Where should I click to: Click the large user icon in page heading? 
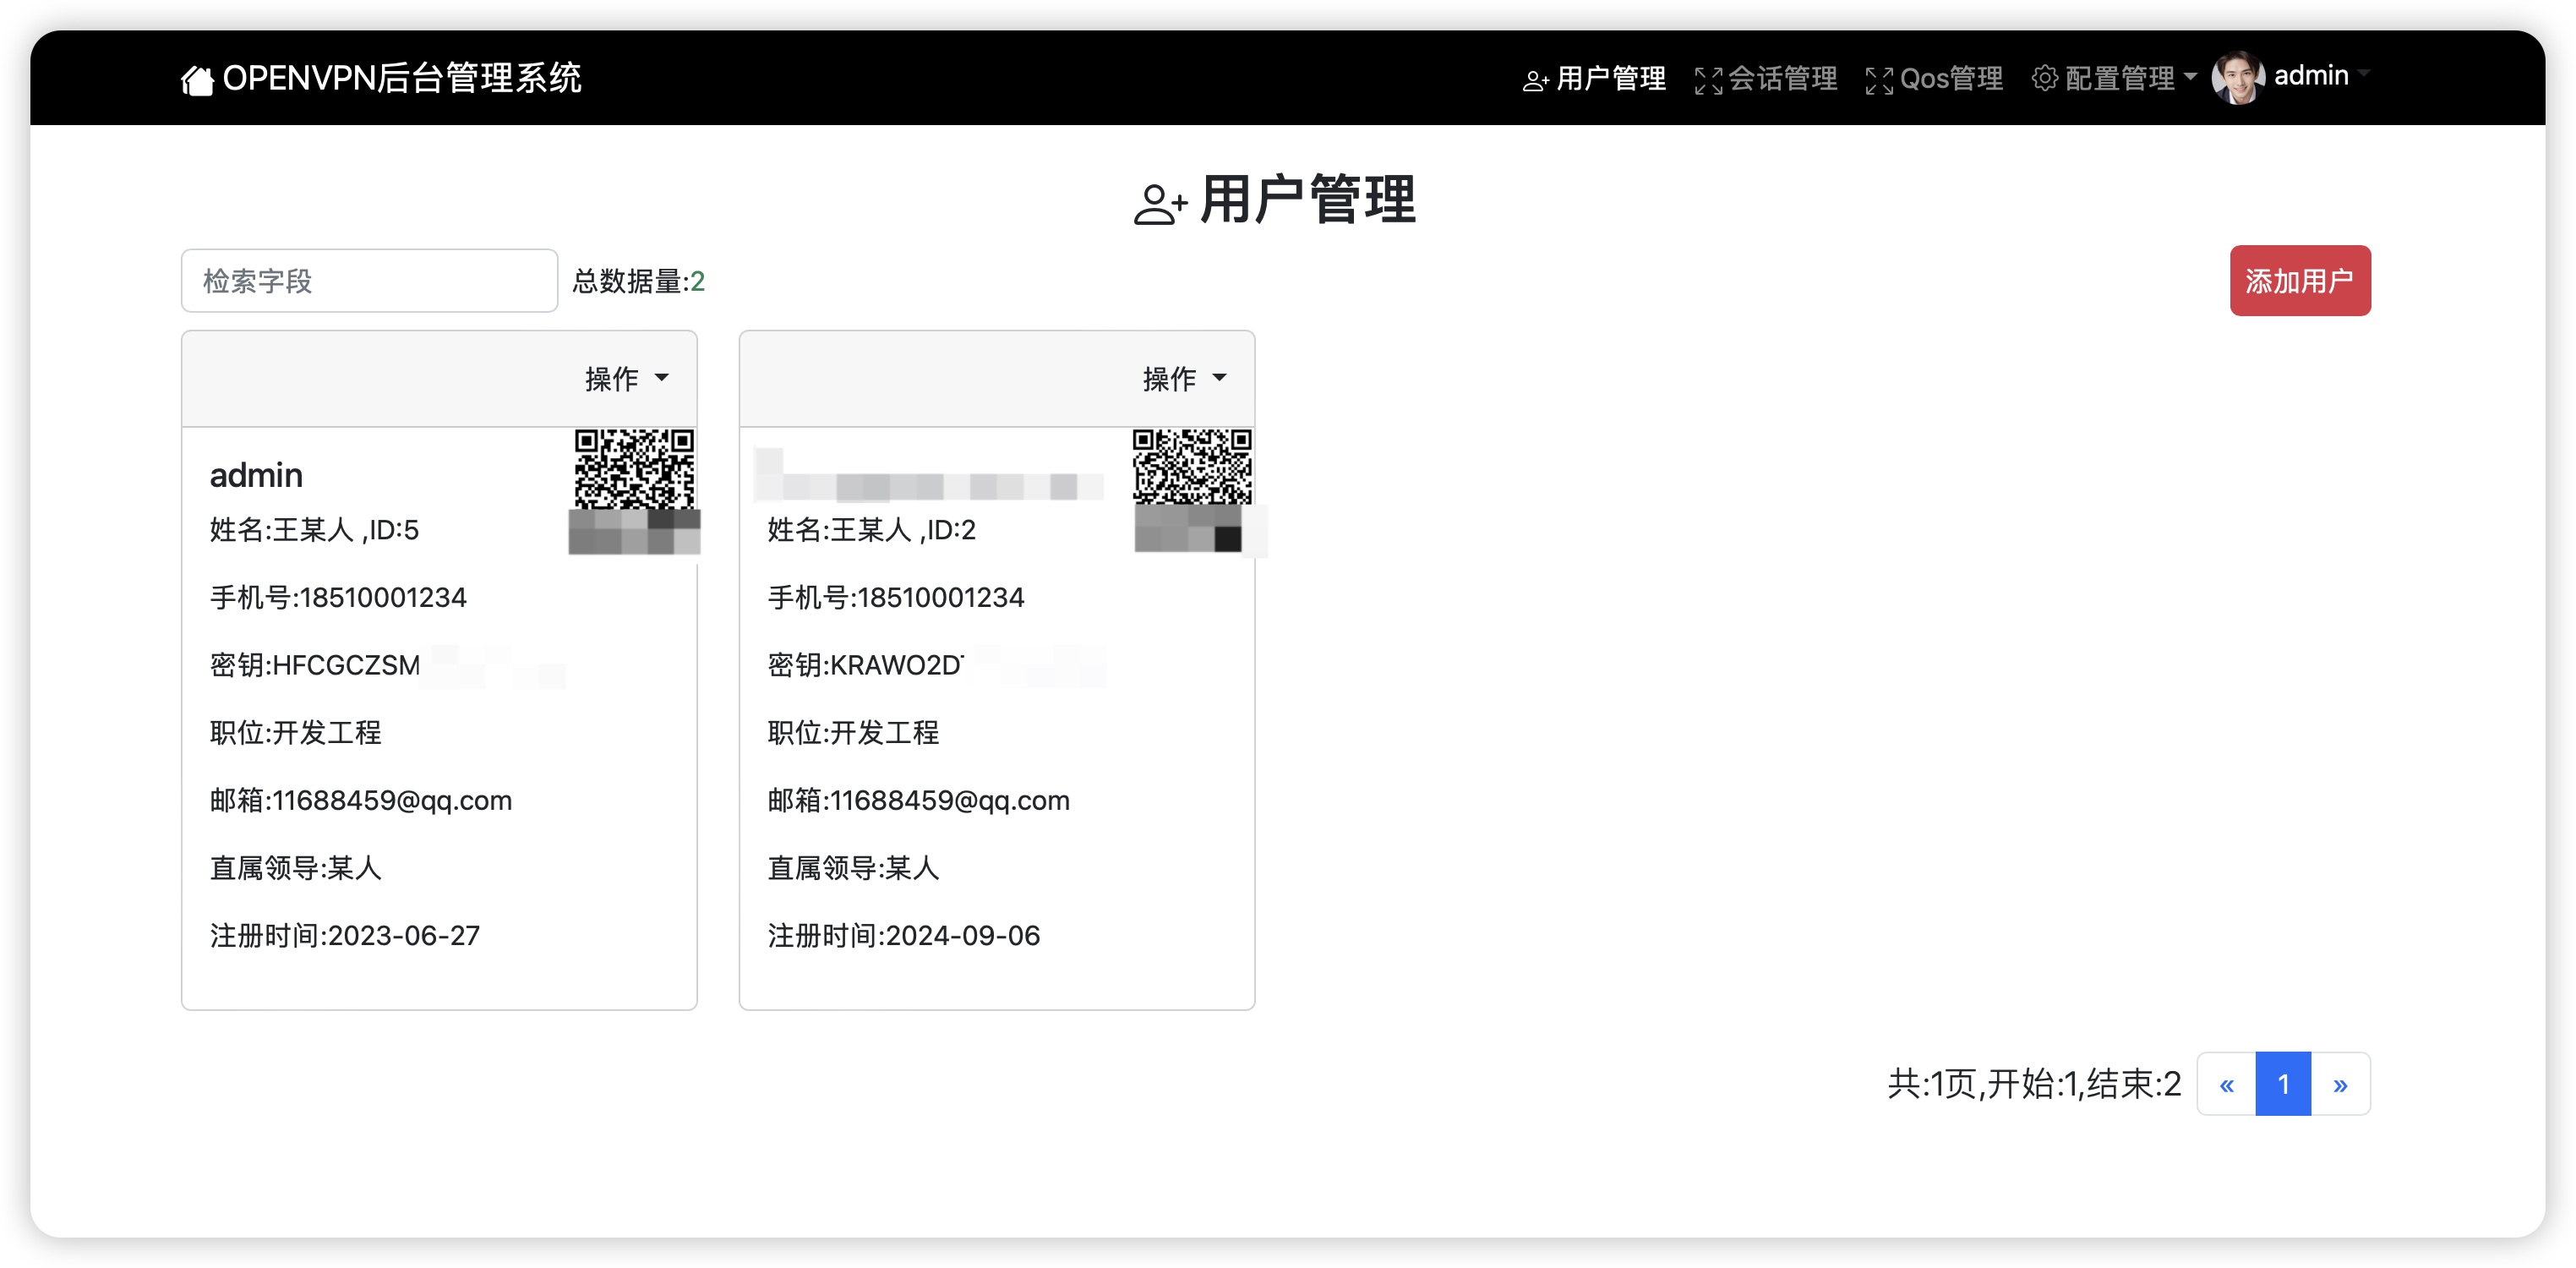click(x=1160, y=204)
